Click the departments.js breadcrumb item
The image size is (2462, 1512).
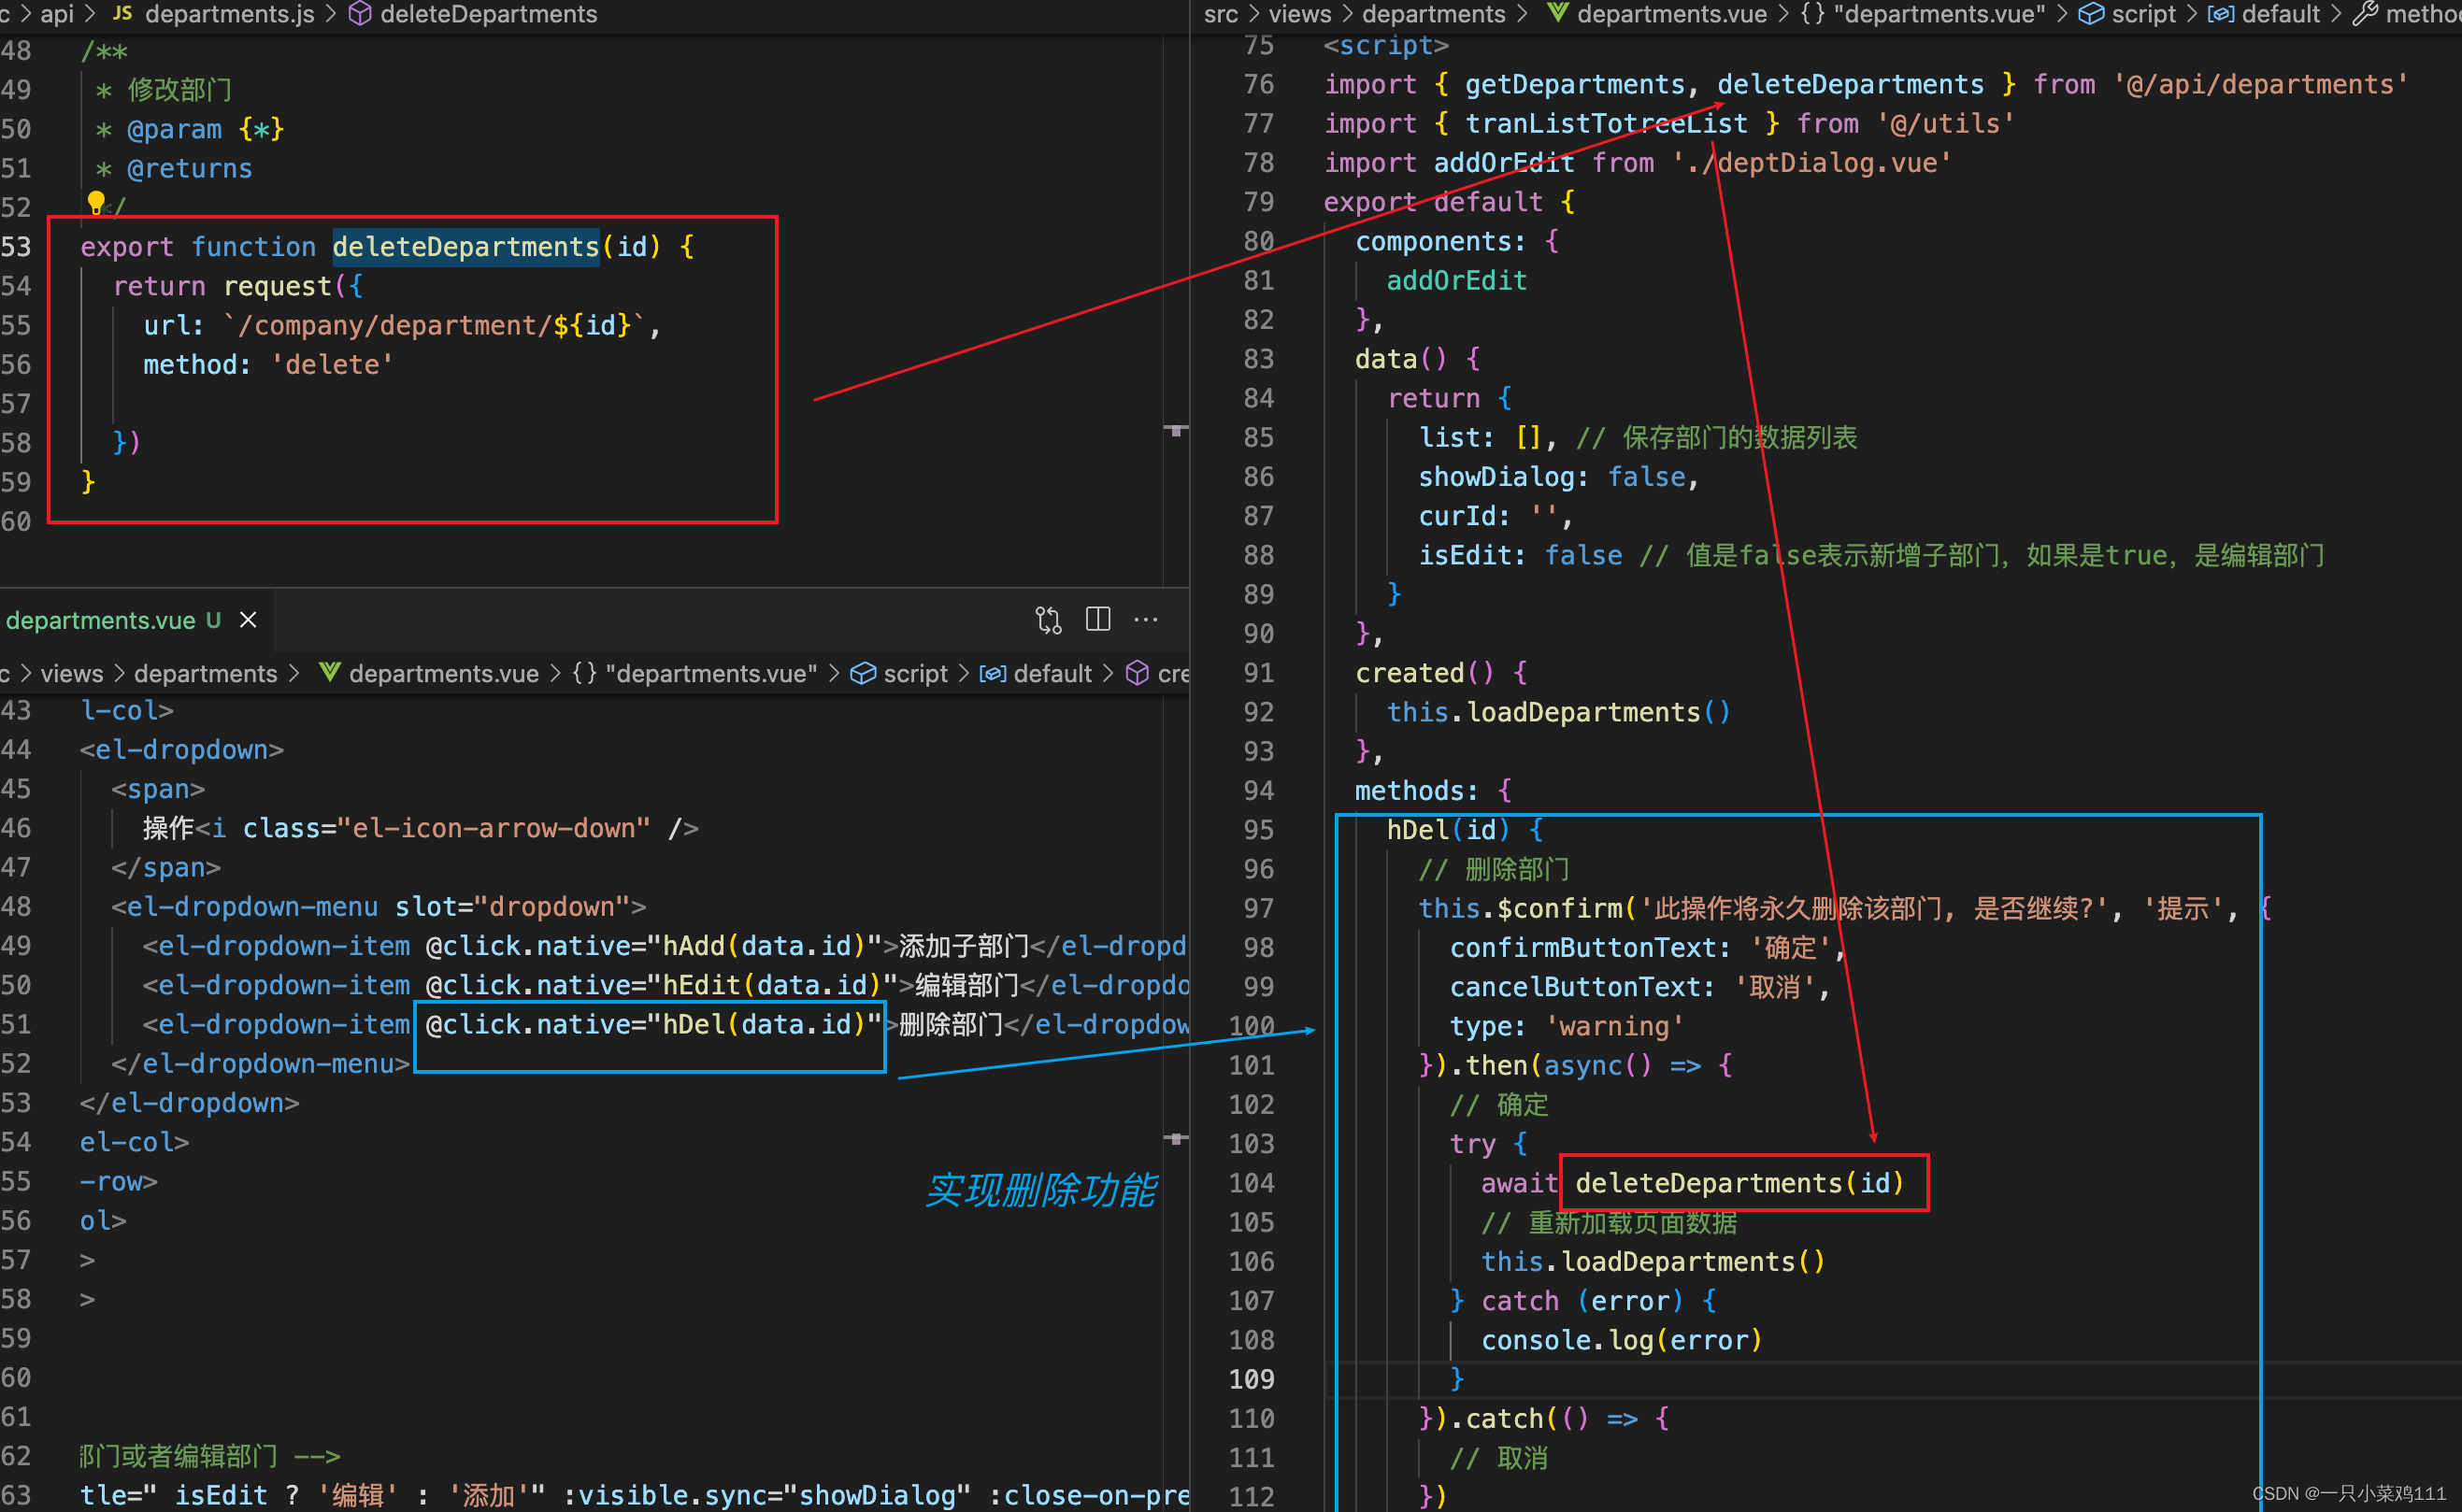tap(229, 14)
